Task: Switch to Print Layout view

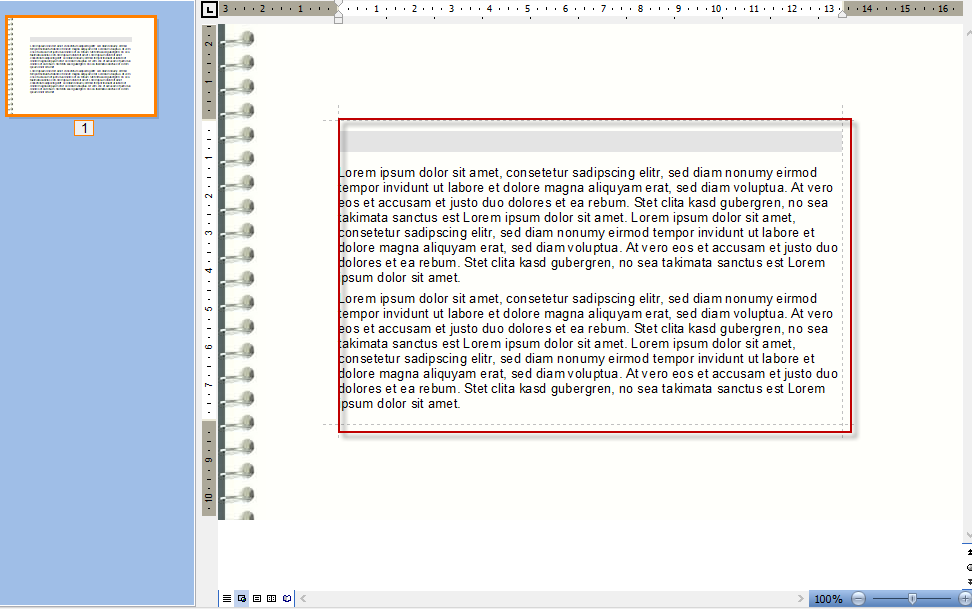Action: pyautogui.click(x=257, y=598)
